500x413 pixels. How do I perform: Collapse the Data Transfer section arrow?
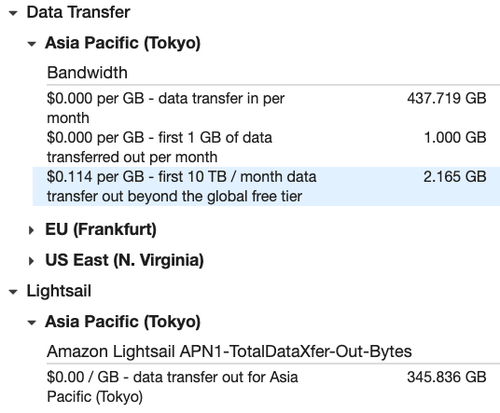pos(13,14)
